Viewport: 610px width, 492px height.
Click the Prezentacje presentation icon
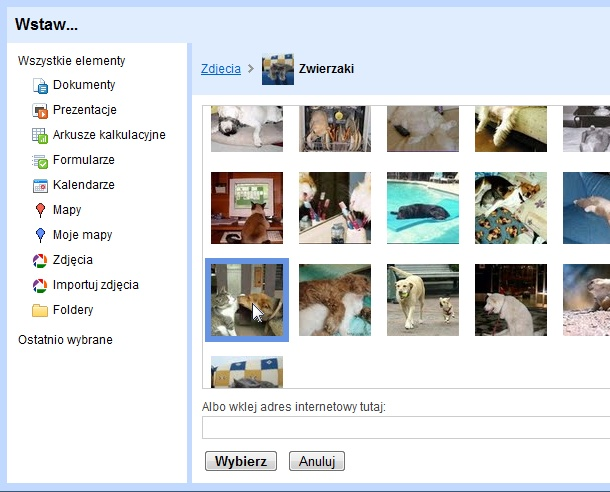(40, 110)
